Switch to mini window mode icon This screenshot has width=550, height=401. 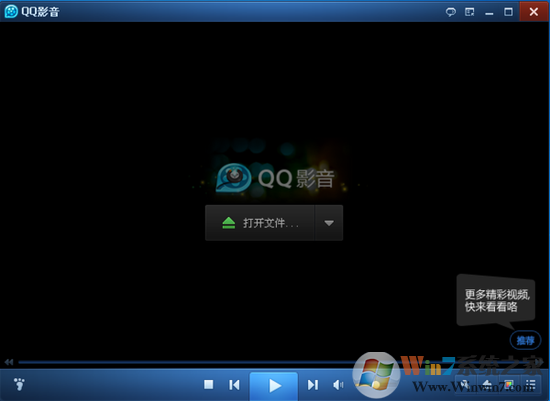[x=470, y=12]
